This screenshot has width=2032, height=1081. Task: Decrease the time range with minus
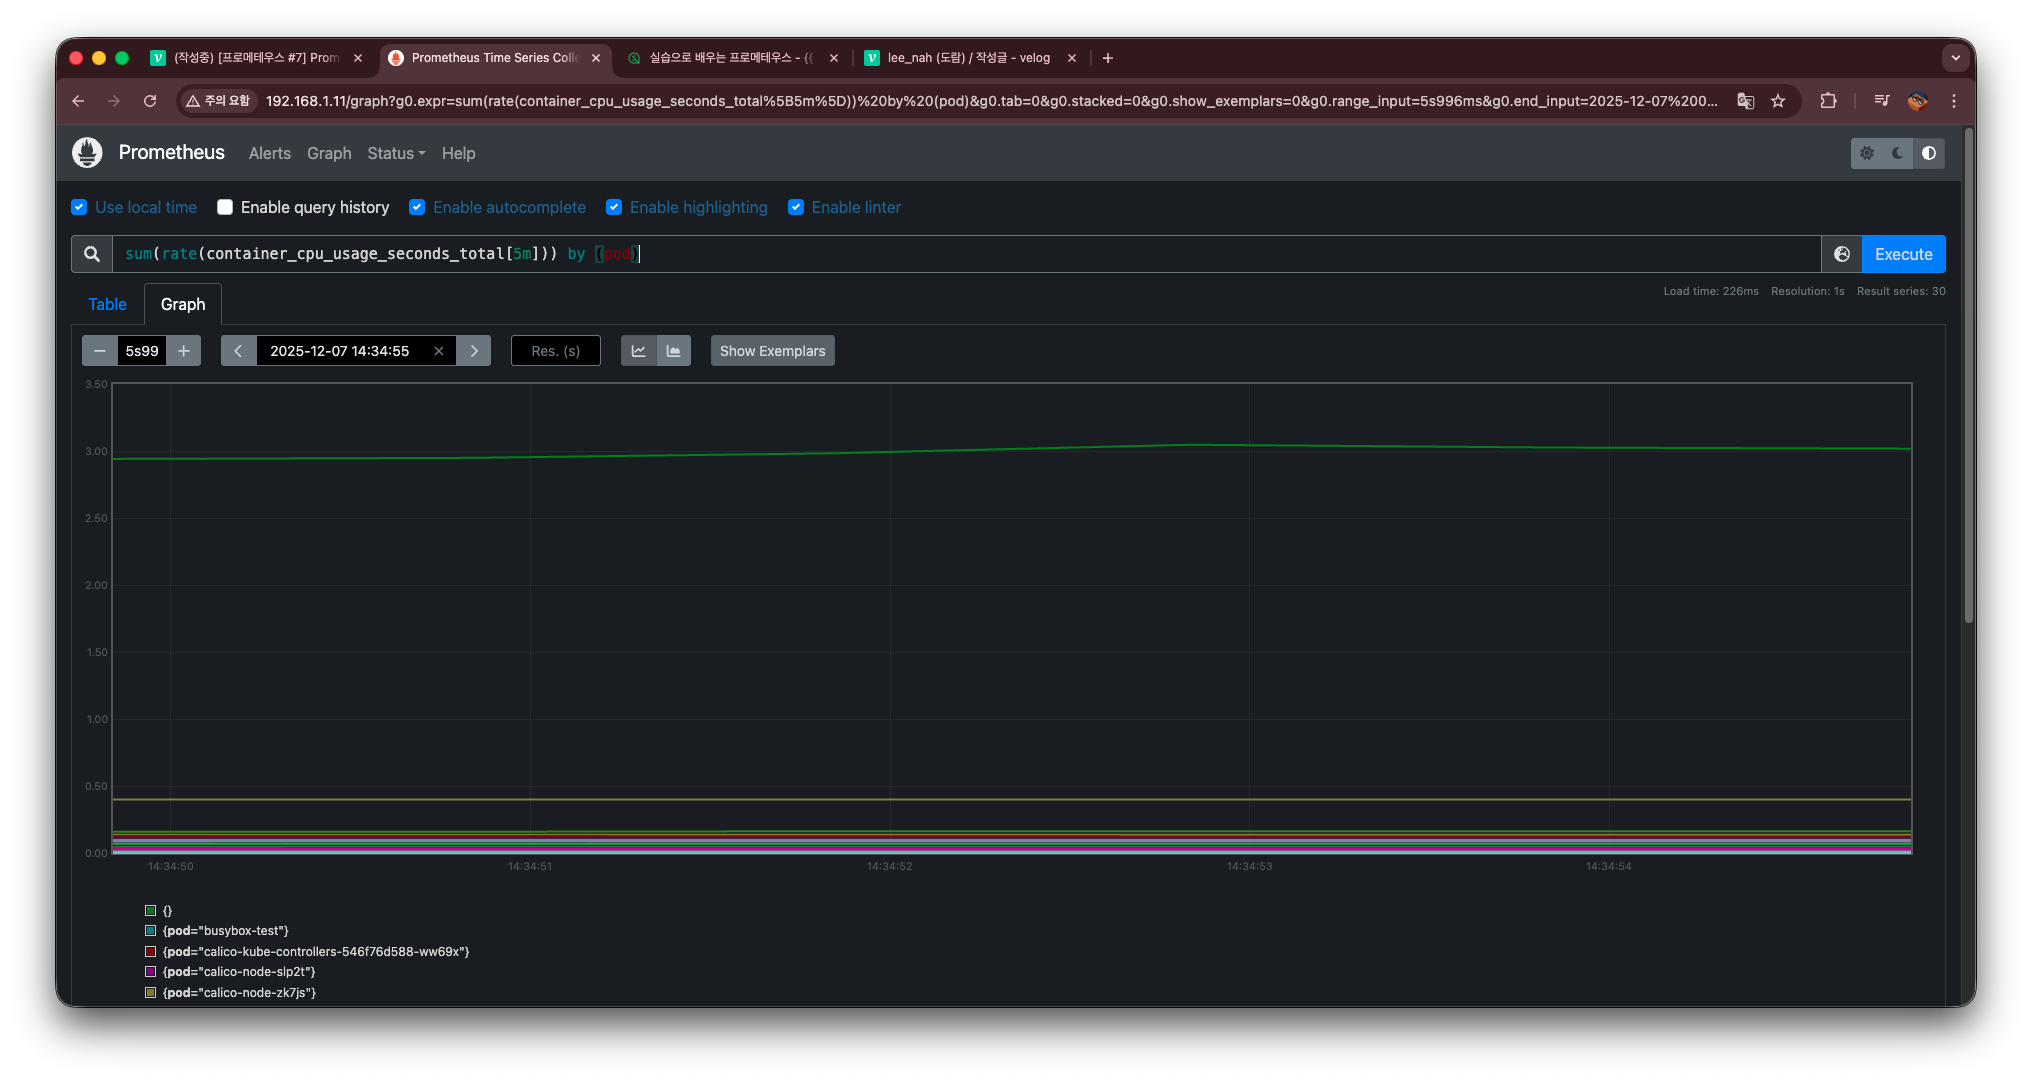coord(100,351)
